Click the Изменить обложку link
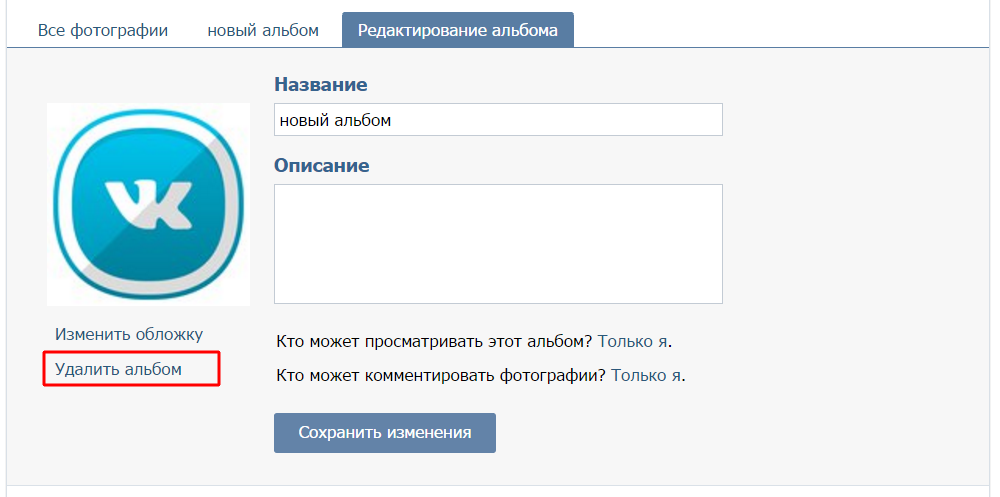The width and height of the screenshot is (1000, 497). tap(129, 334)
